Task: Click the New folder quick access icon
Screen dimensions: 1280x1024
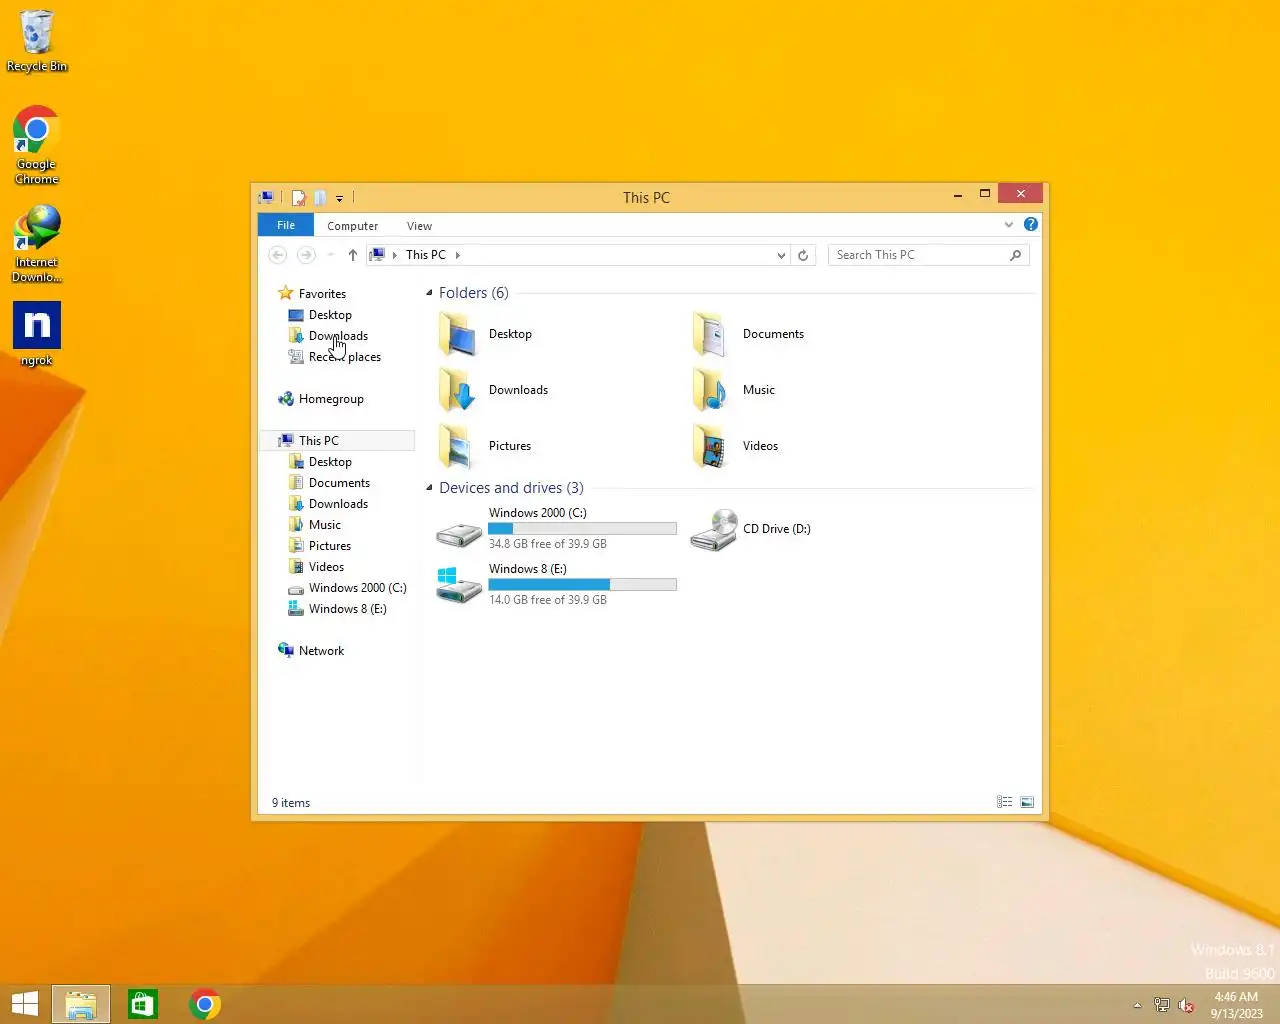Action: pos(320,198)
